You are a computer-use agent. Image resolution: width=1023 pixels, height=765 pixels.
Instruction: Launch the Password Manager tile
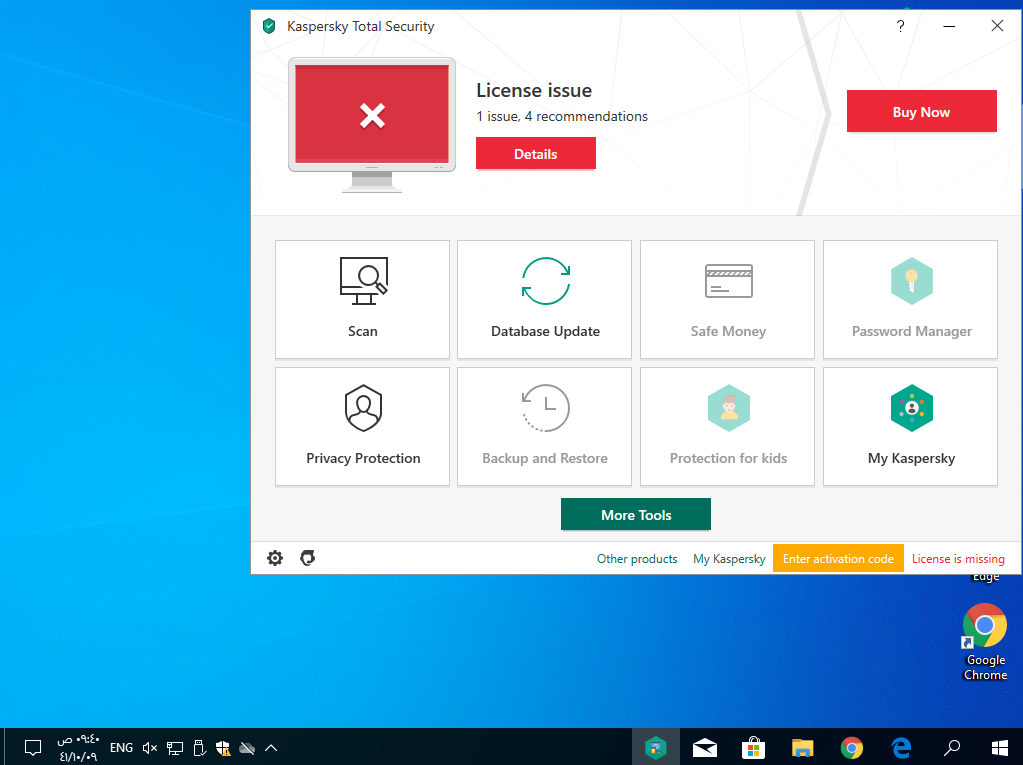tap(910, 299)
